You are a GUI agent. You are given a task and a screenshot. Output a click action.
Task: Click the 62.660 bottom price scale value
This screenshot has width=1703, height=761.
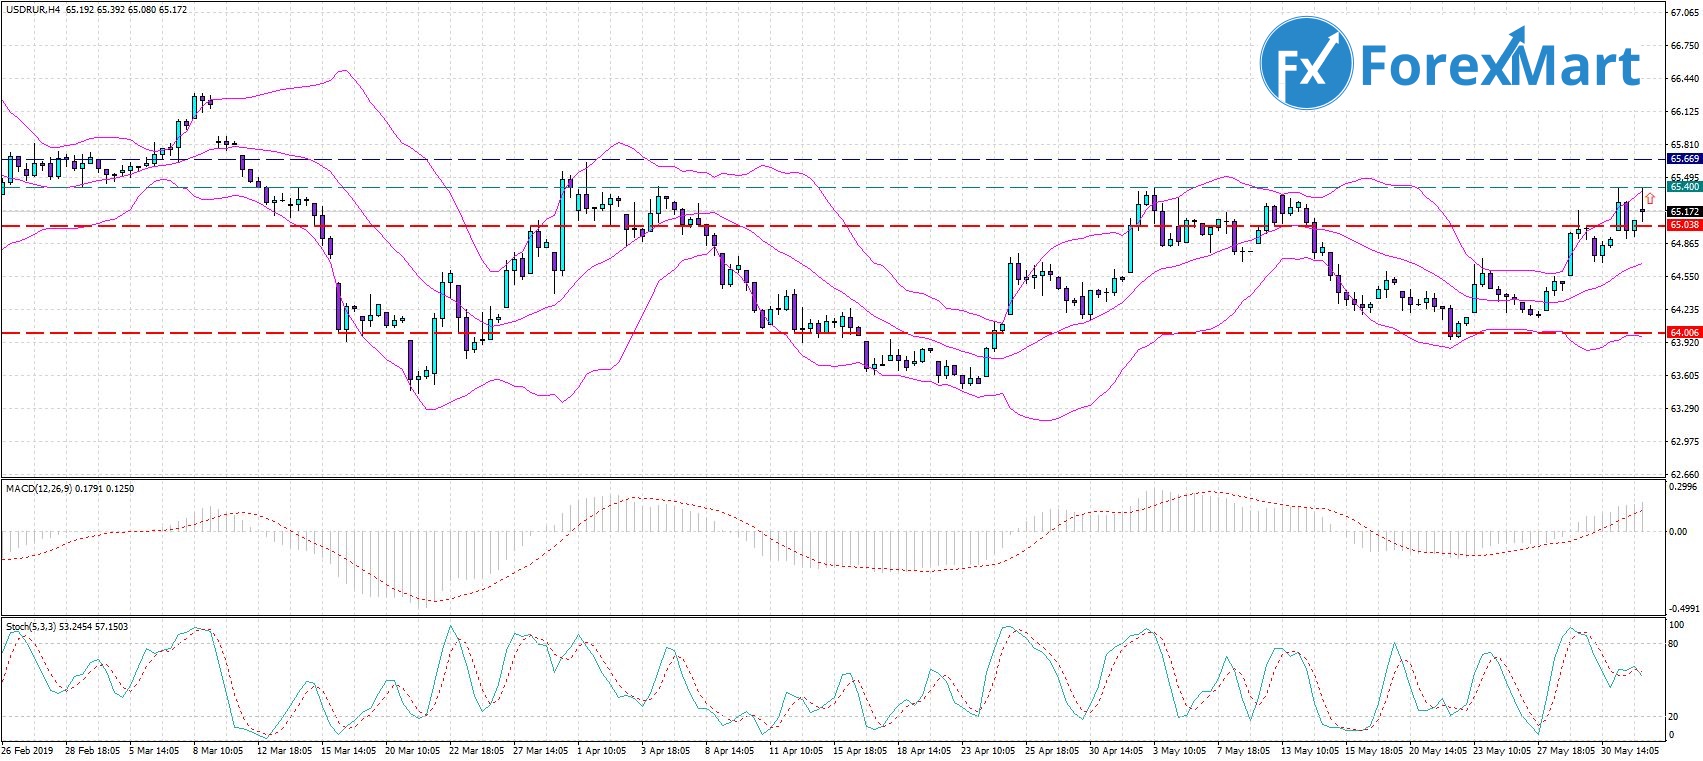(1684, 474)
